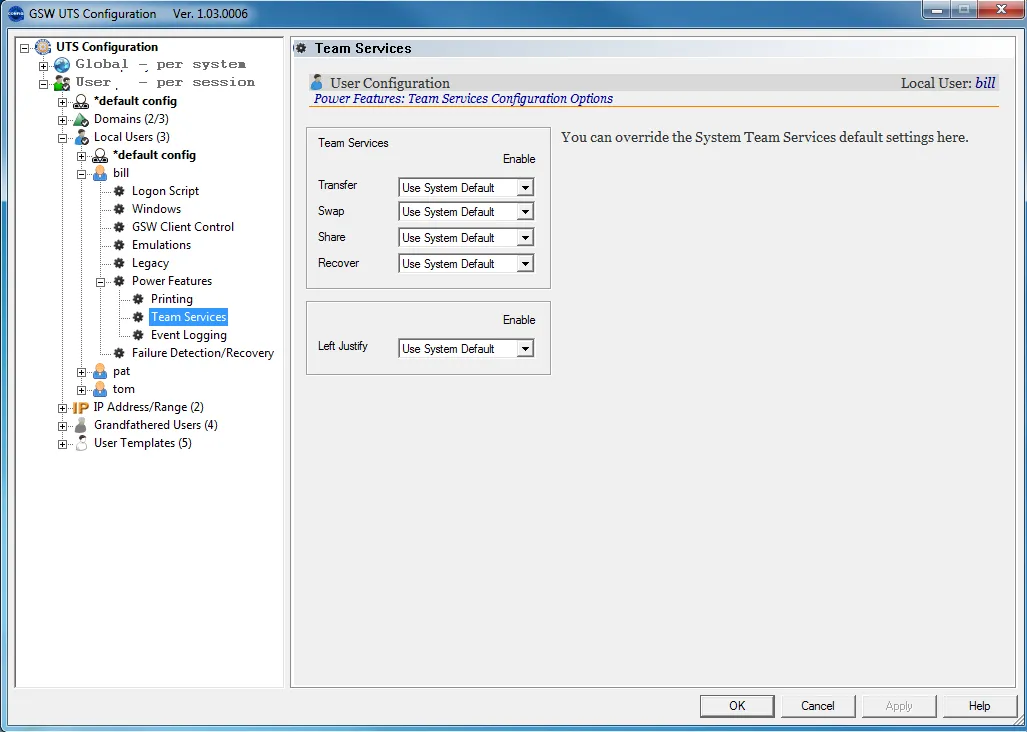
Task: Select Failure Detection/Recovery tree item
Action: [203, 354]
